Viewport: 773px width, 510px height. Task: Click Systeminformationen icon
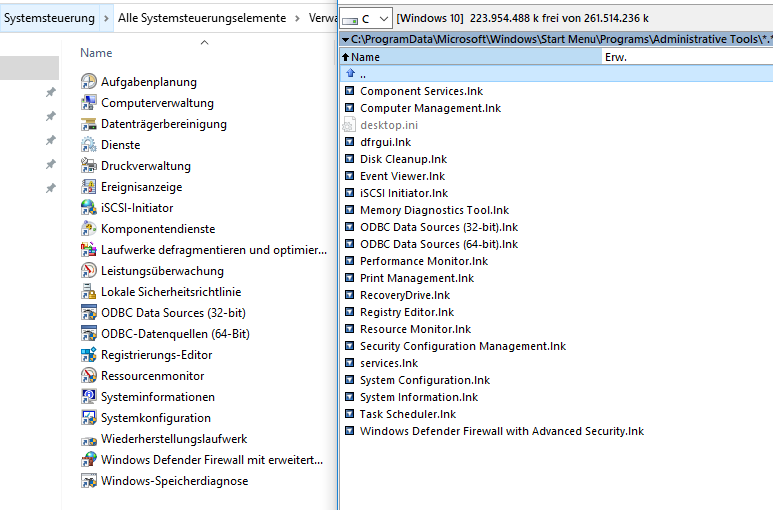pos(89,397)
